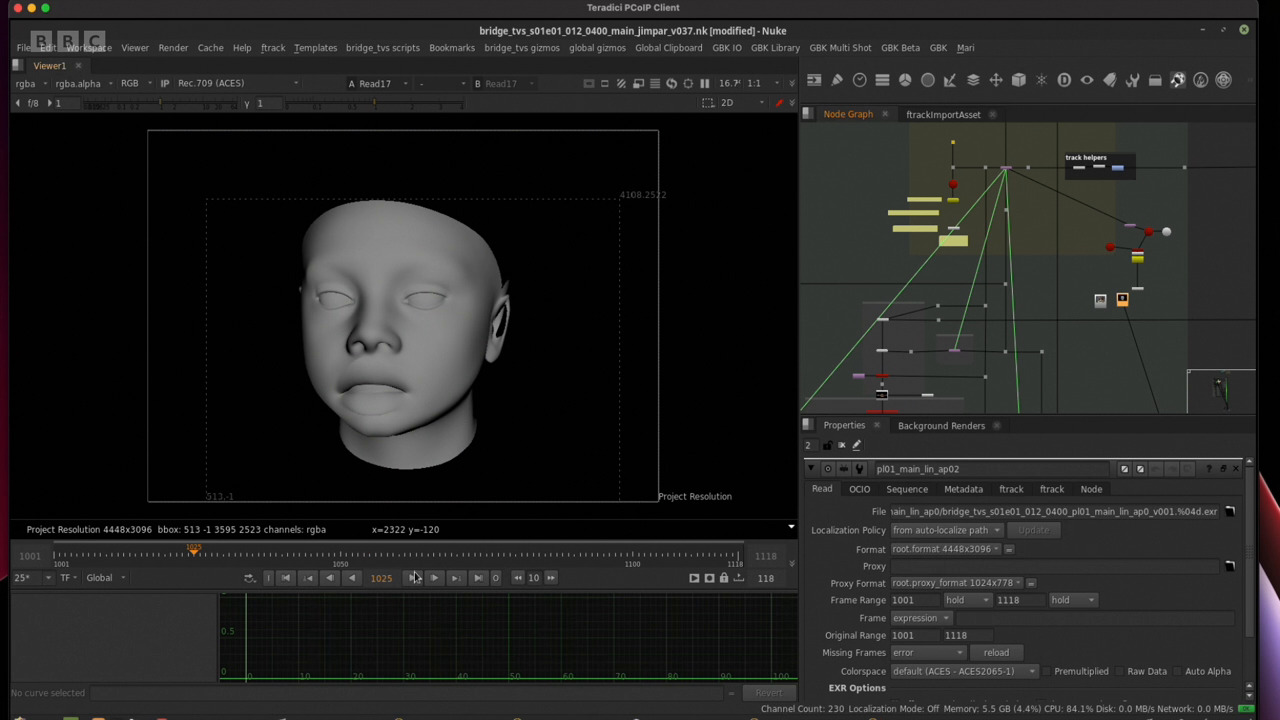The image size is (1280, 720).
Task: Open the Colorspace dropdown
Action: click(x=963, y=671)
